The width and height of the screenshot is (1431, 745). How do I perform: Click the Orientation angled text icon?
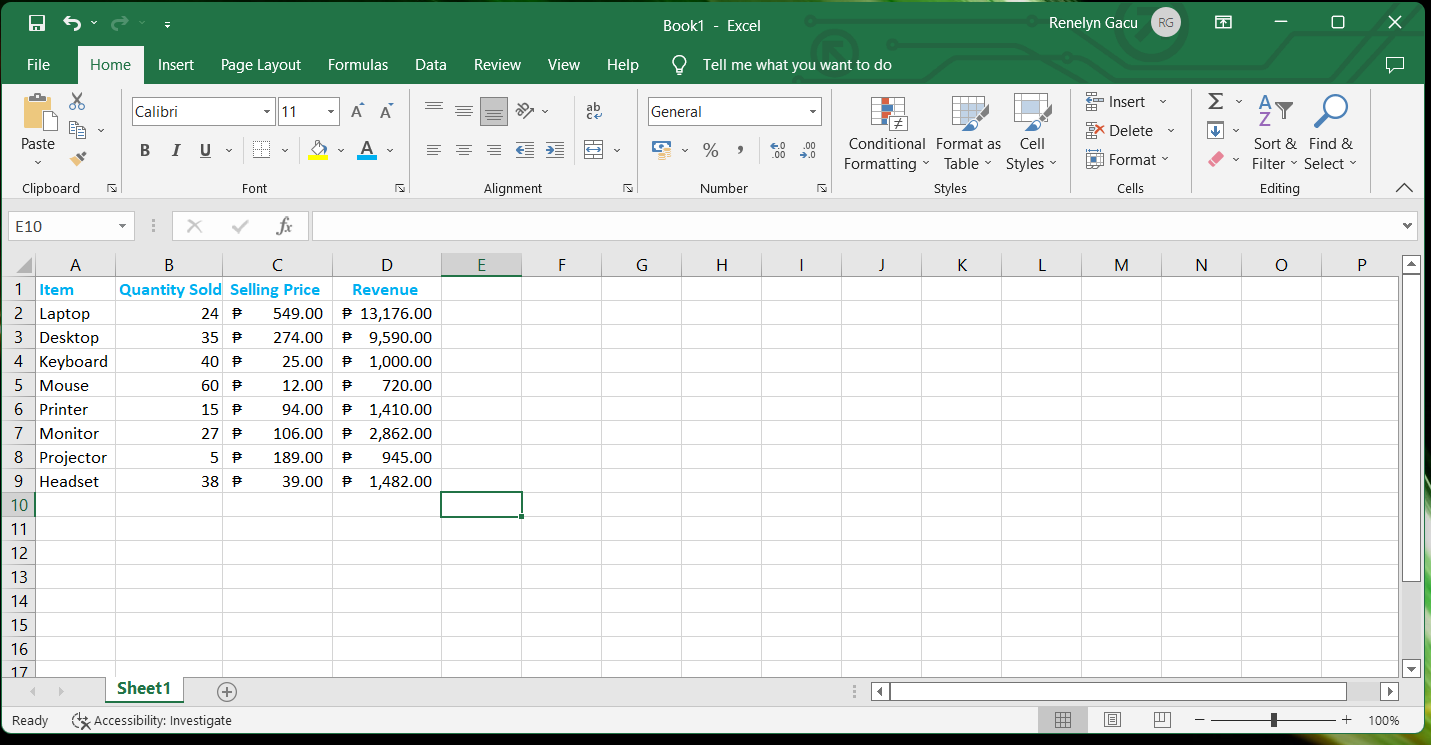coord(525,112)
